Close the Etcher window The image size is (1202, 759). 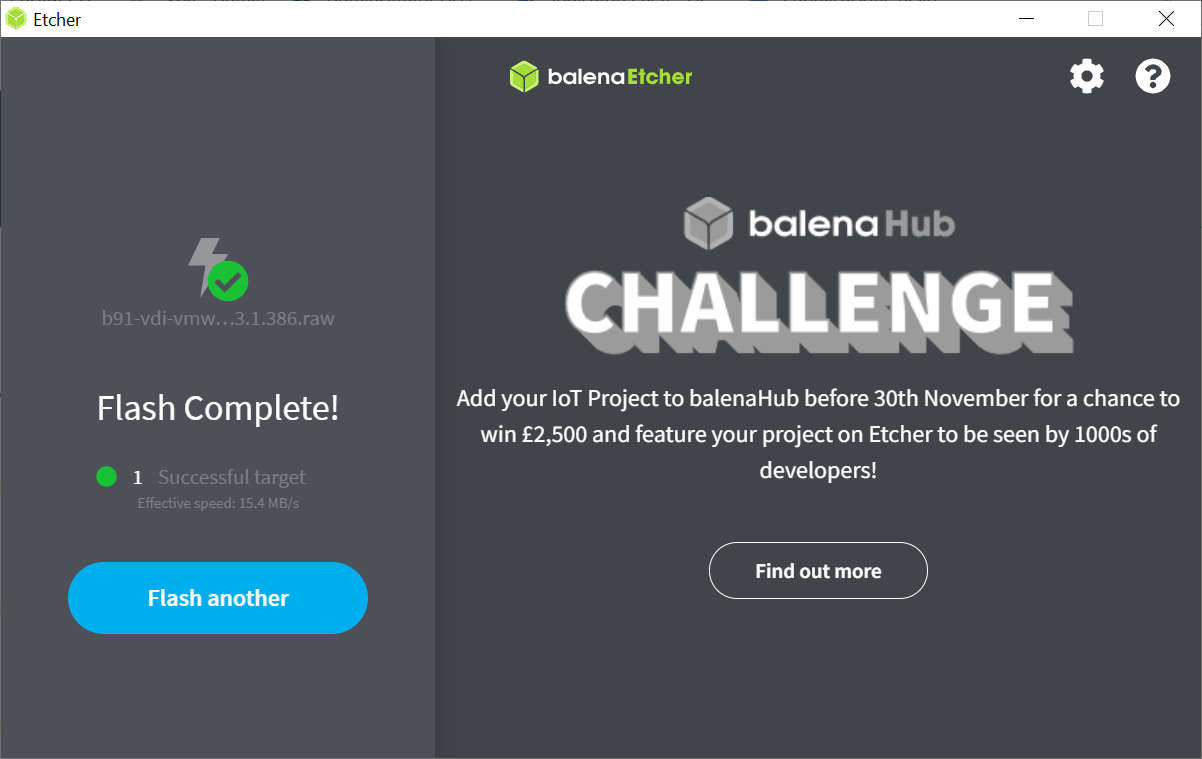[x=1166, y=18]
